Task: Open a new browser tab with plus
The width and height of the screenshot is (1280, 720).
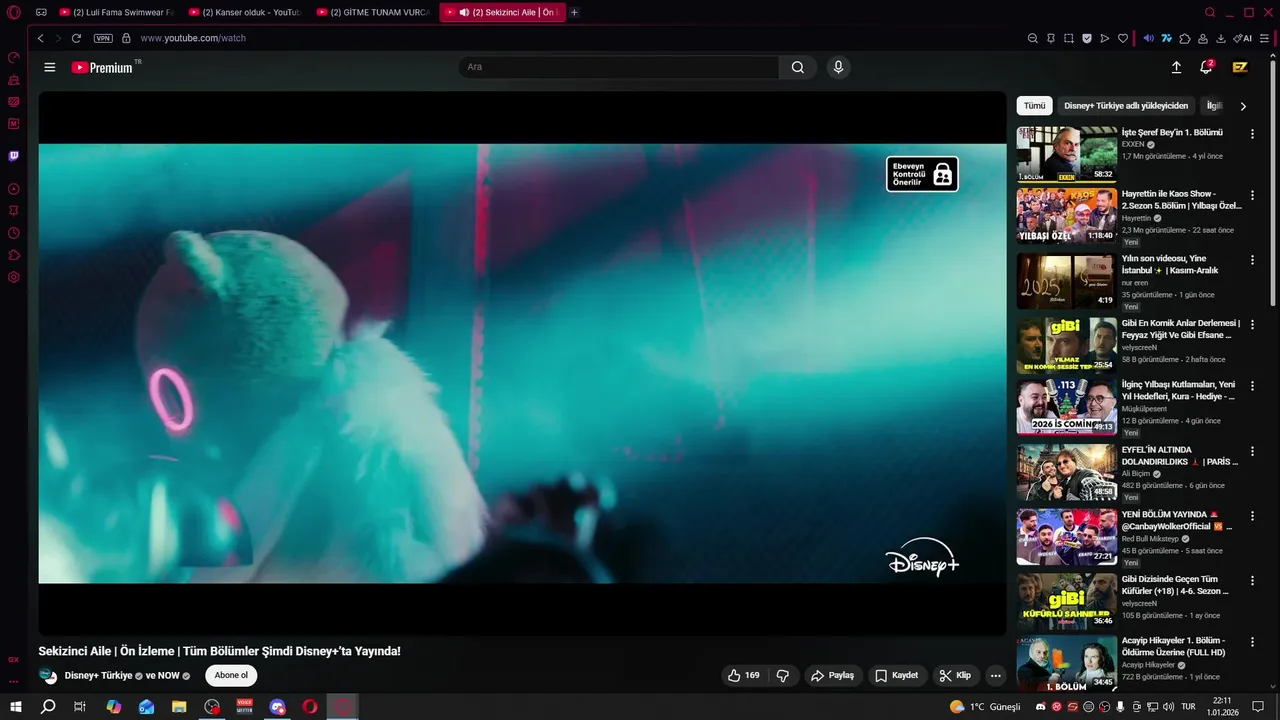Action: coord(574,12)
